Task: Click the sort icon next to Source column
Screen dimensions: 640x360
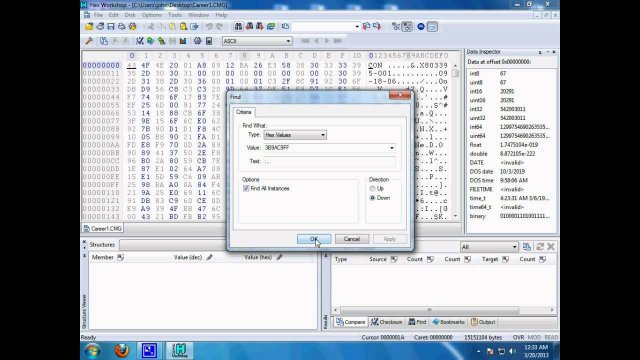Action: pyautogui.click(x=394, y=259)
